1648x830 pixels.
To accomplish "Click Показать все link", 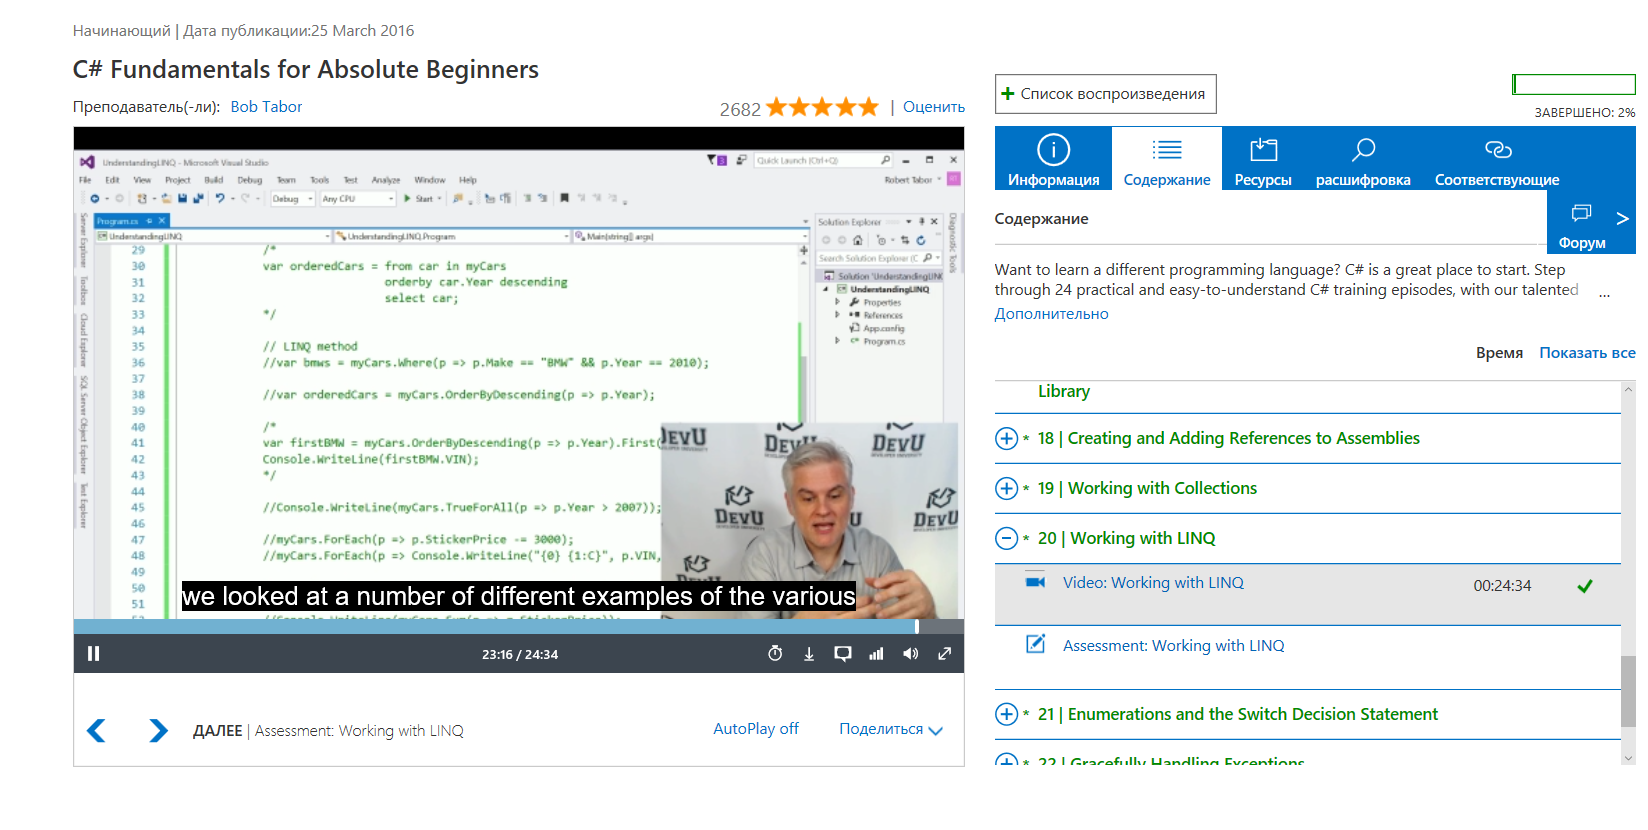I will click(1587, 353).
